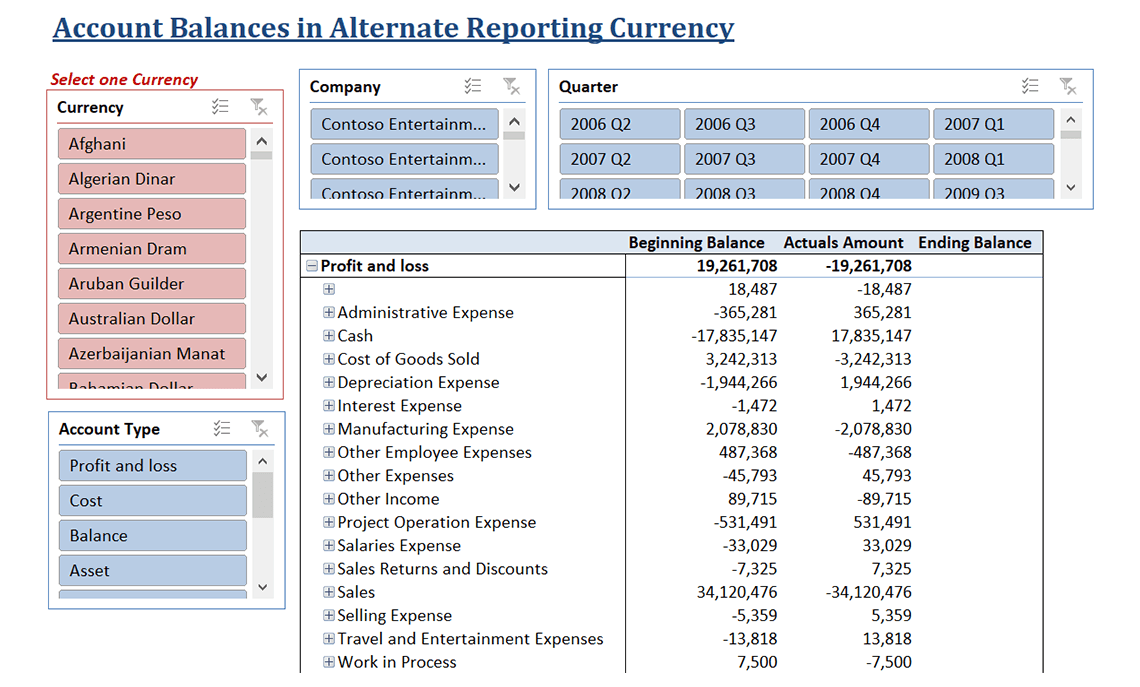This screenshot has width=1140, height=687.
Task: Expand the blank unnamed row
Action: [329, 289]
